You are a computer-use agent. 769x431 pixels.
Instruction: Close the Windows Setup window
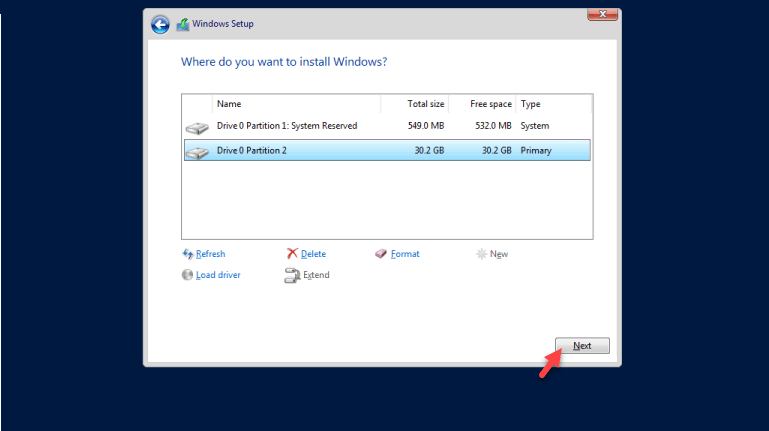point(598,13)
